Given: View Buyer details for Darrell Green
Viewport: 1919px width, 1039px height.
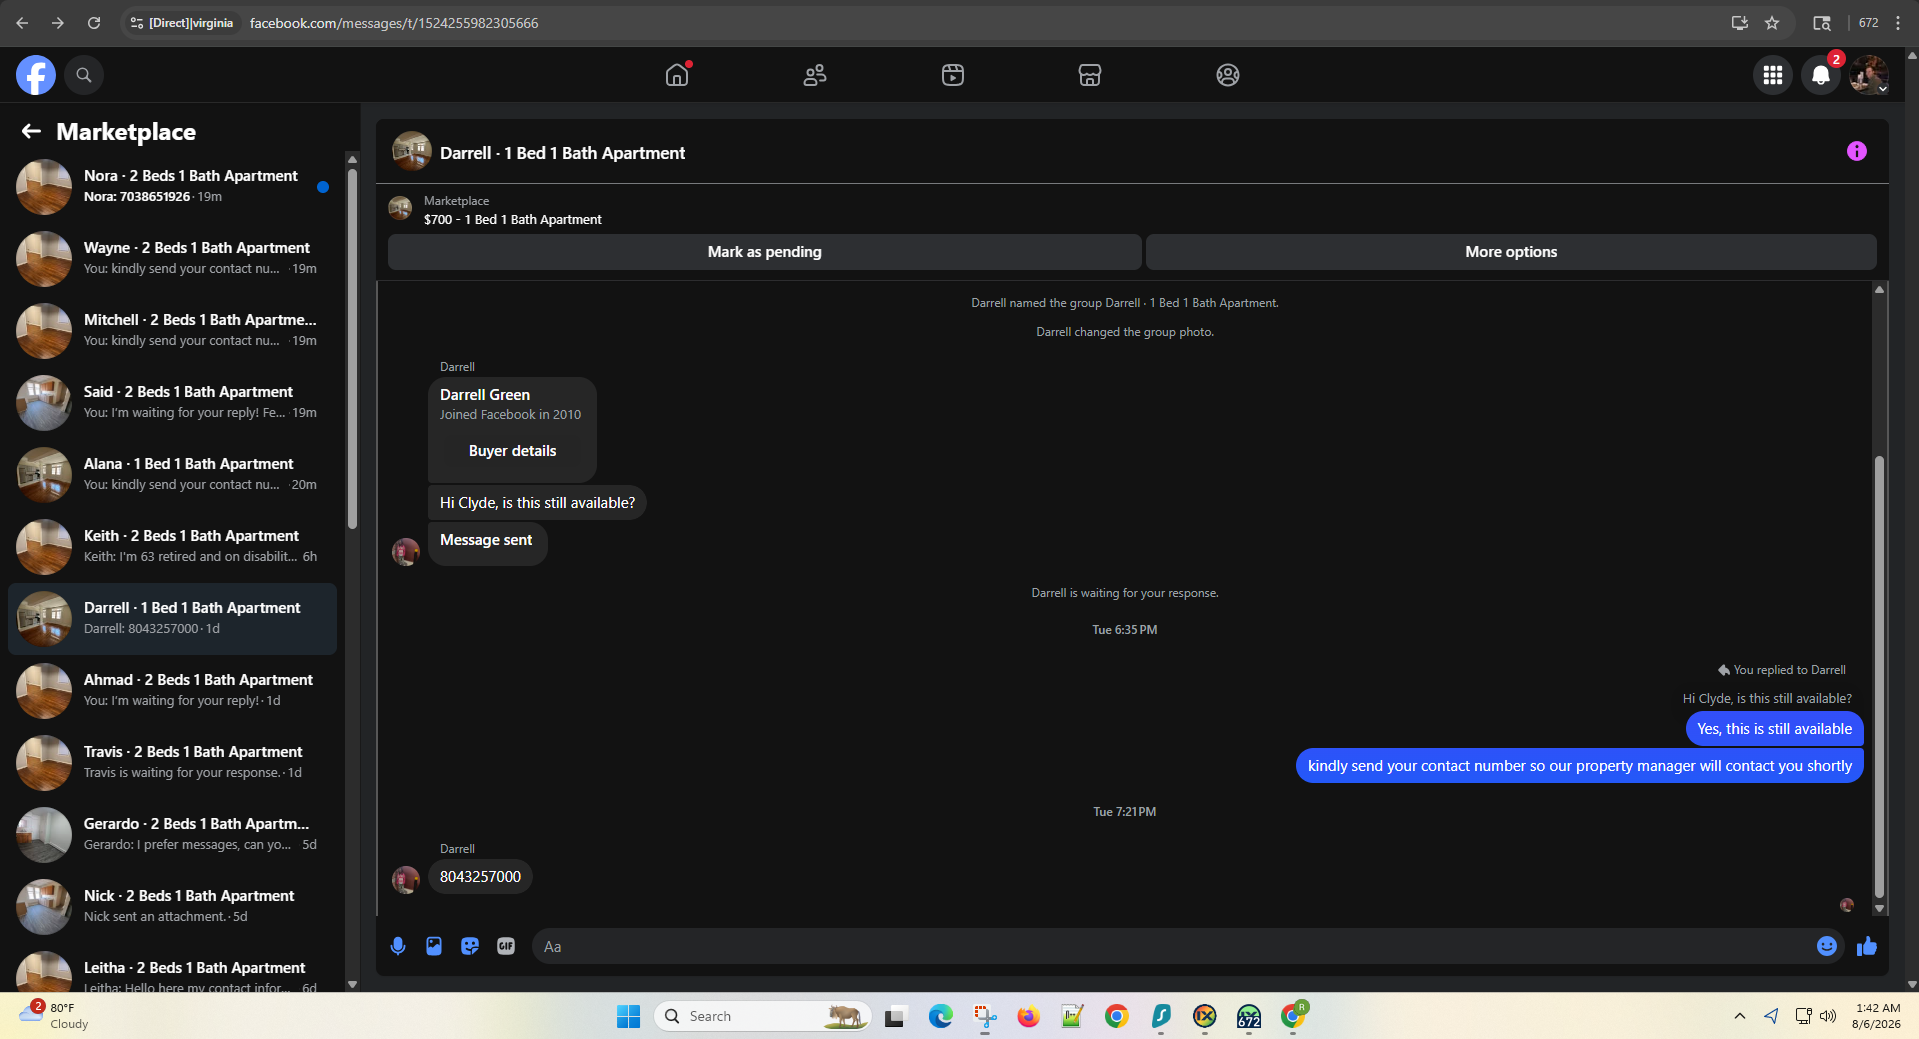Looking at the screenshot, I should (512, 451).
